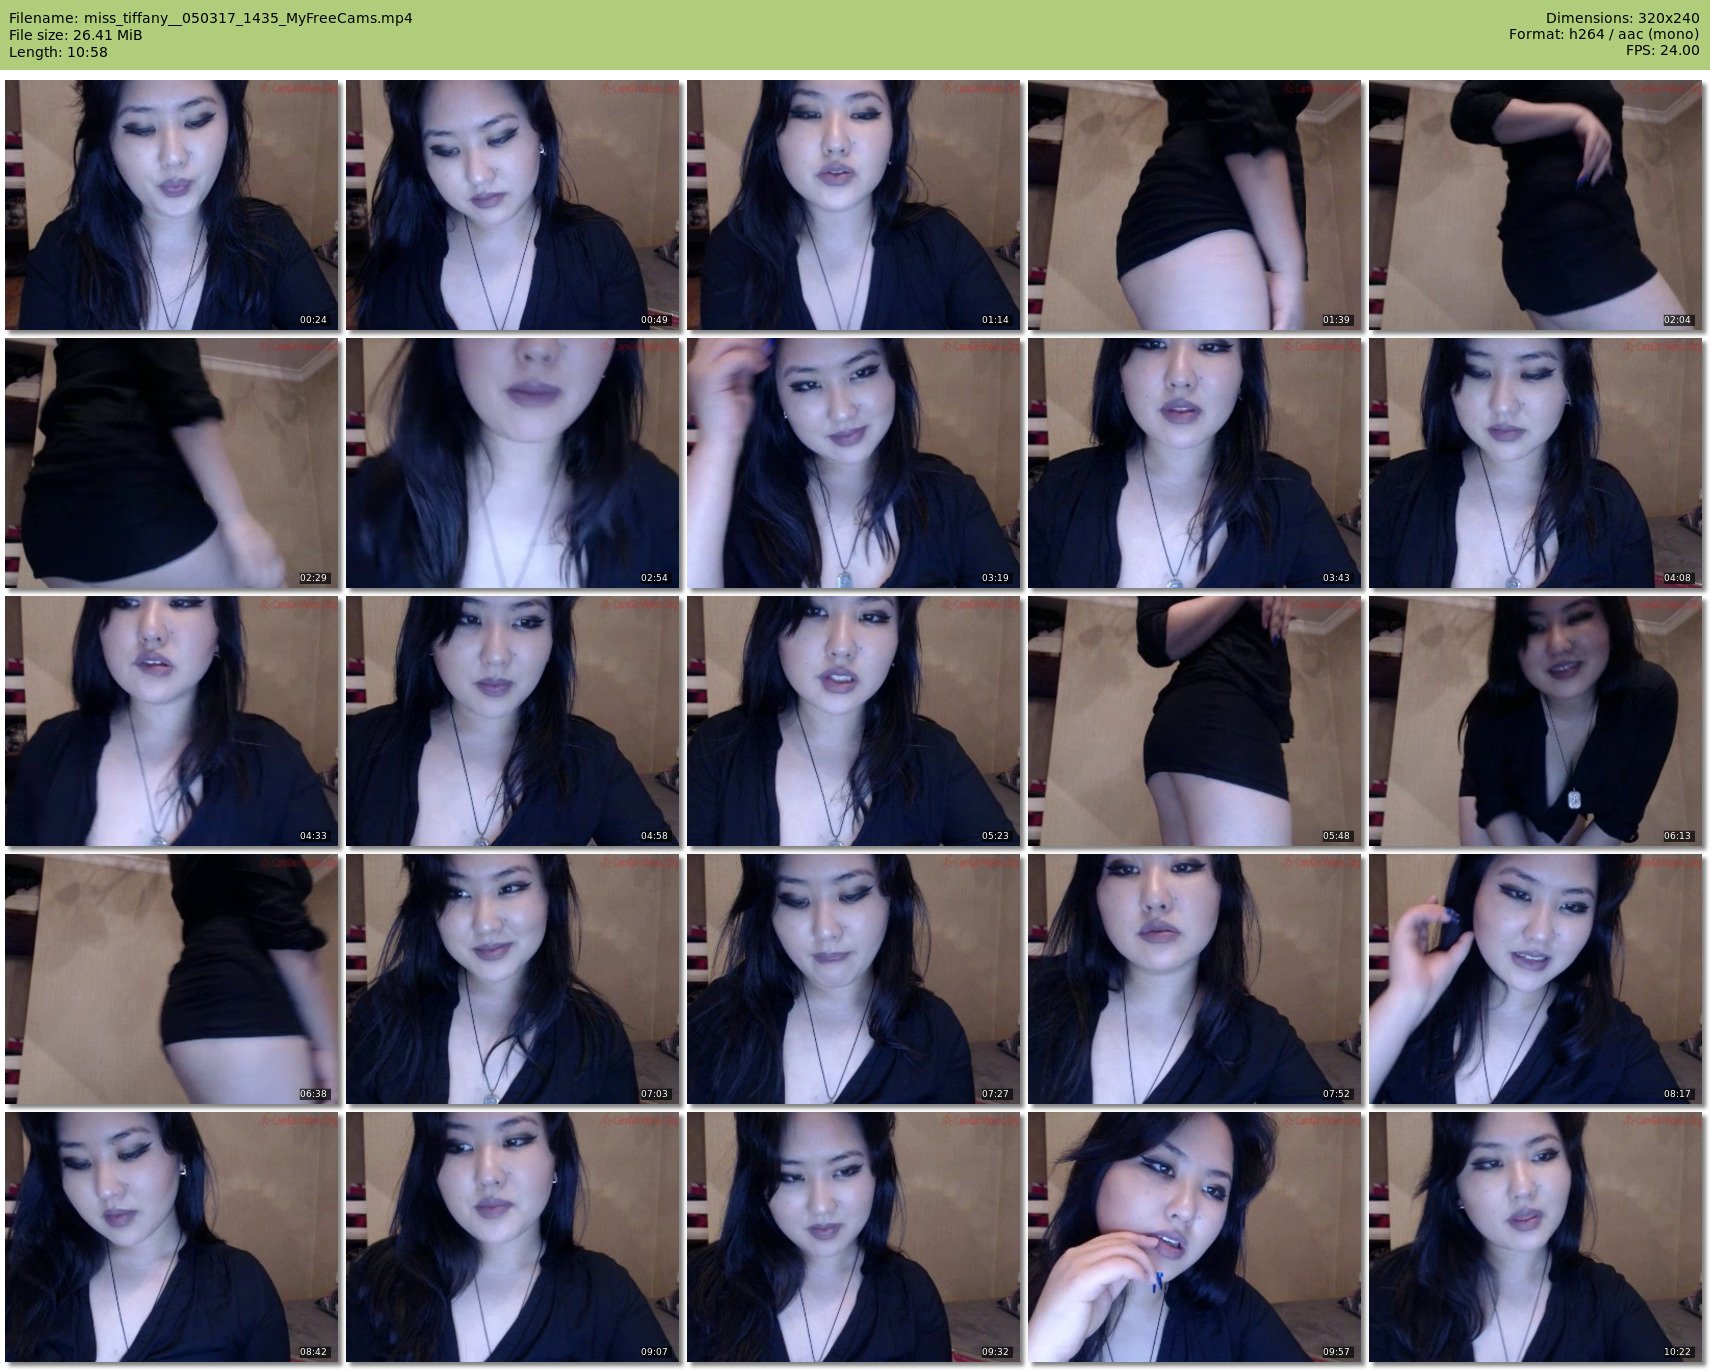This screenshot has width=1710, height=1370.
Task: Click the frame stamped 01:39
Action: coord(1195,205)
